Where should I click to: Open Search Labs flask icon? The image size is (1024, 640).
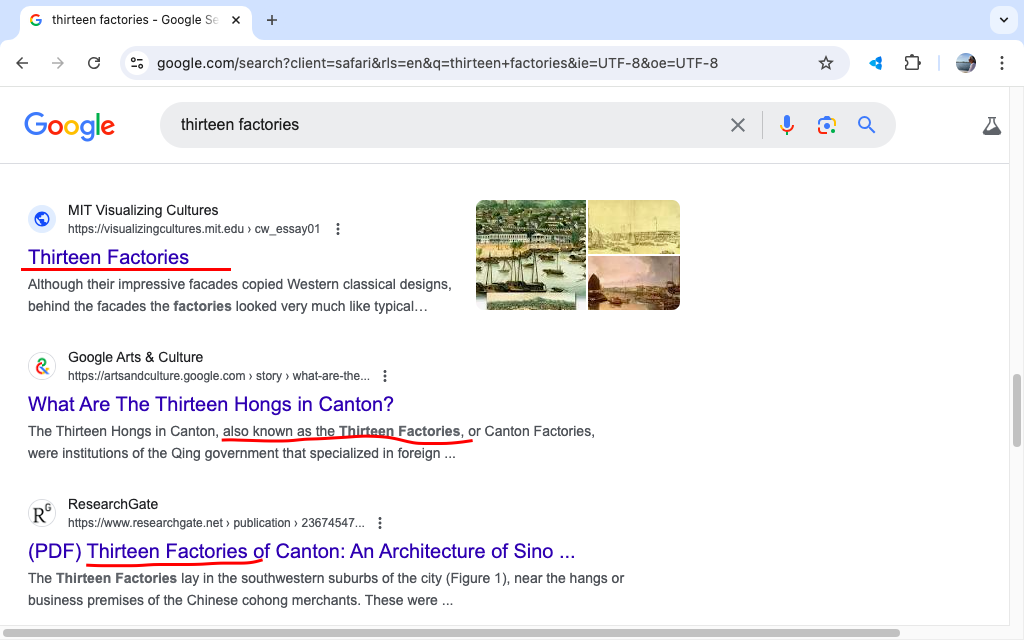991,126
